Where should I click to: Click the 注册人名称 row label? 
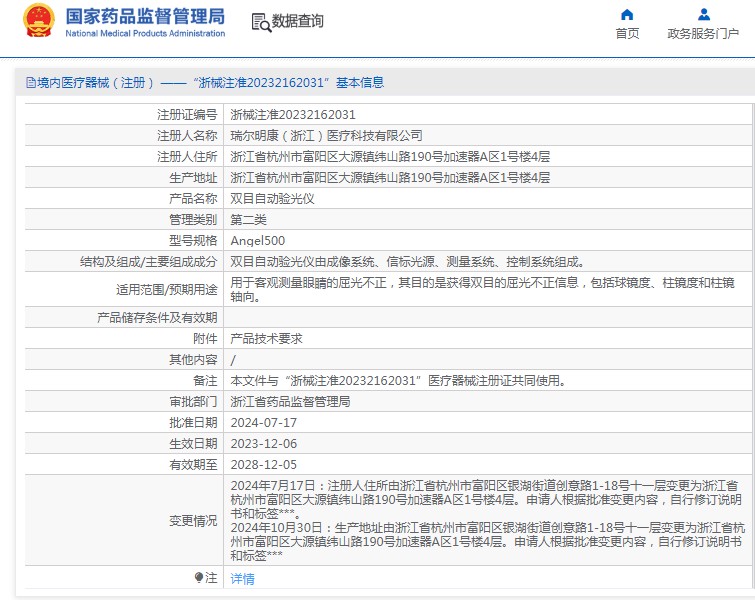point(187,136)
